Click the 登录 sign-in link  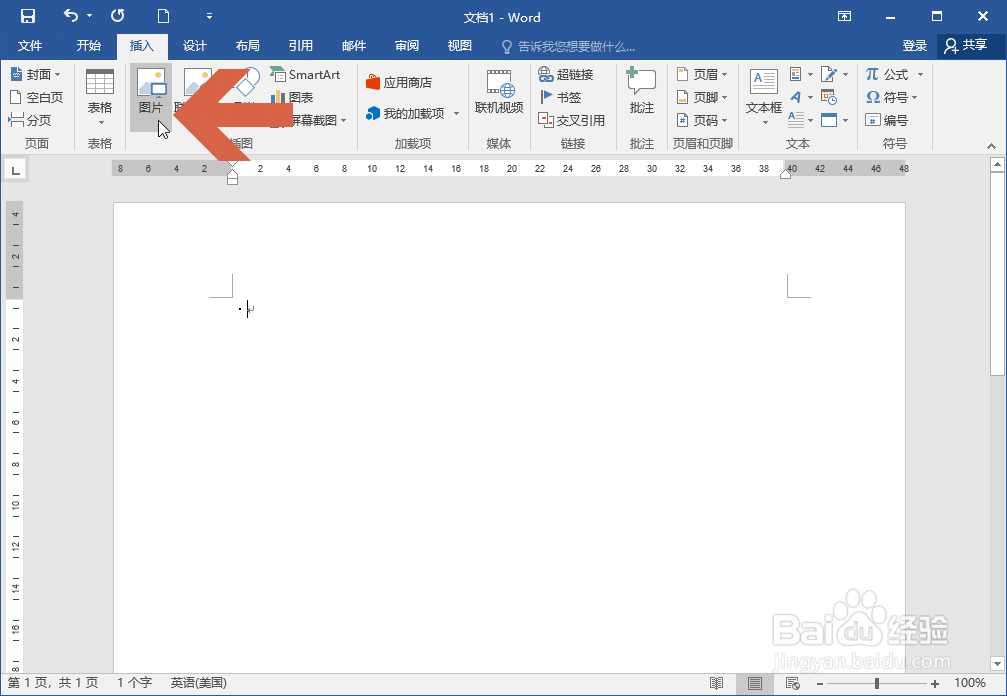(913, 45)
